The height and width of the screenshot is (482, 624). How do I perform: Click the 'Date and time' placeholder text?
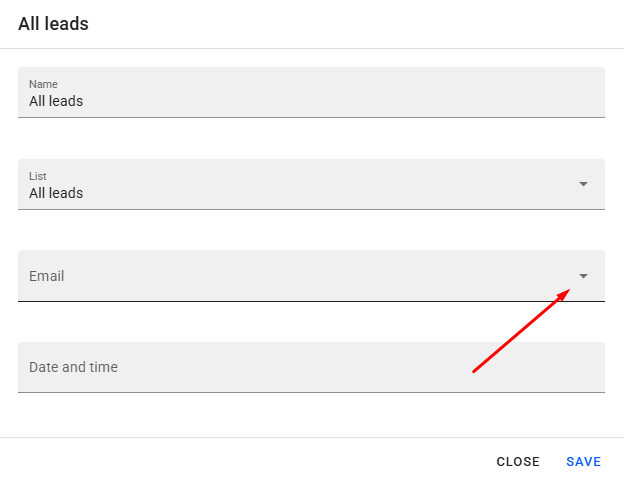point(73,367)
